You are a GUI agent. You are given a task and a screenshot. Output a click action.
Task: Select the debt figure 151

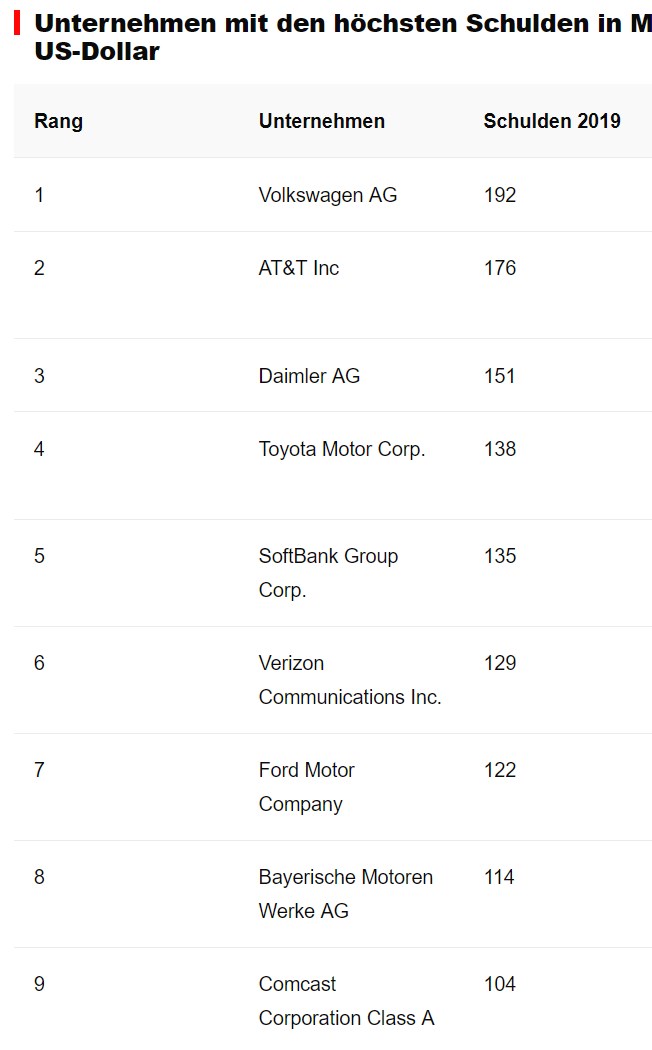click(499, 376)
